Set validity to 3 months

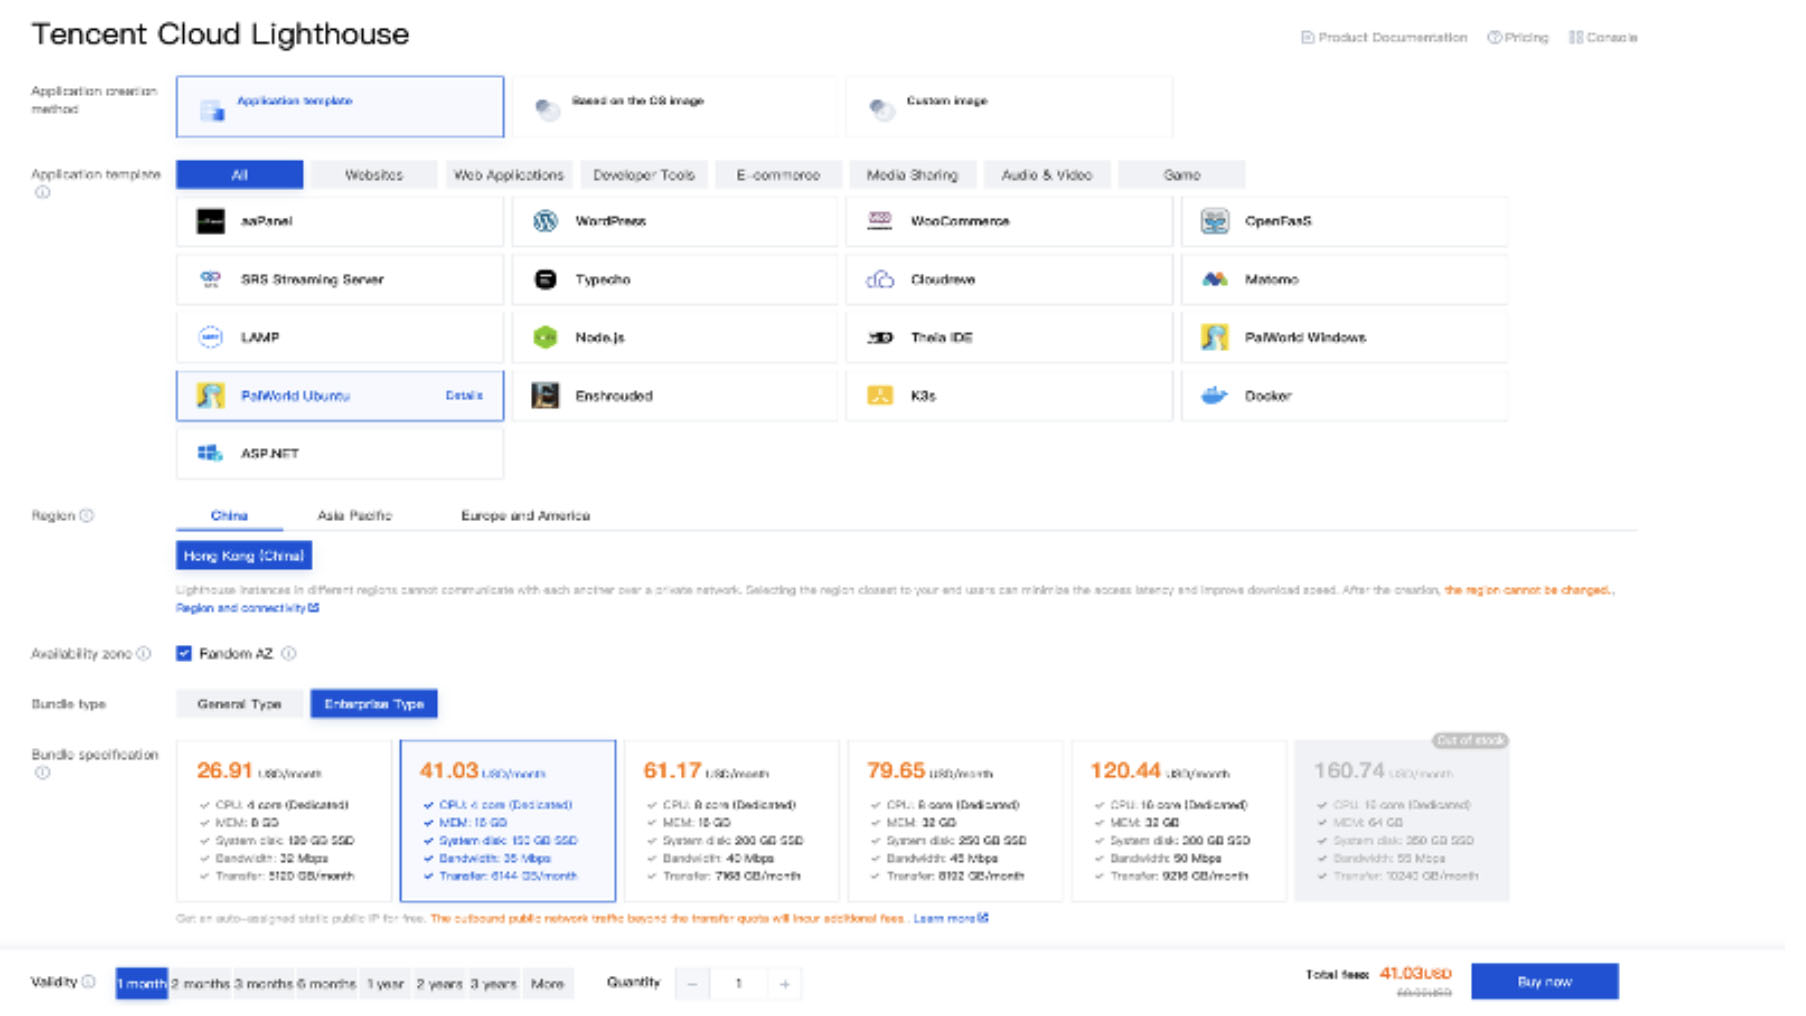pyautogui.click(x=264, y=983)
